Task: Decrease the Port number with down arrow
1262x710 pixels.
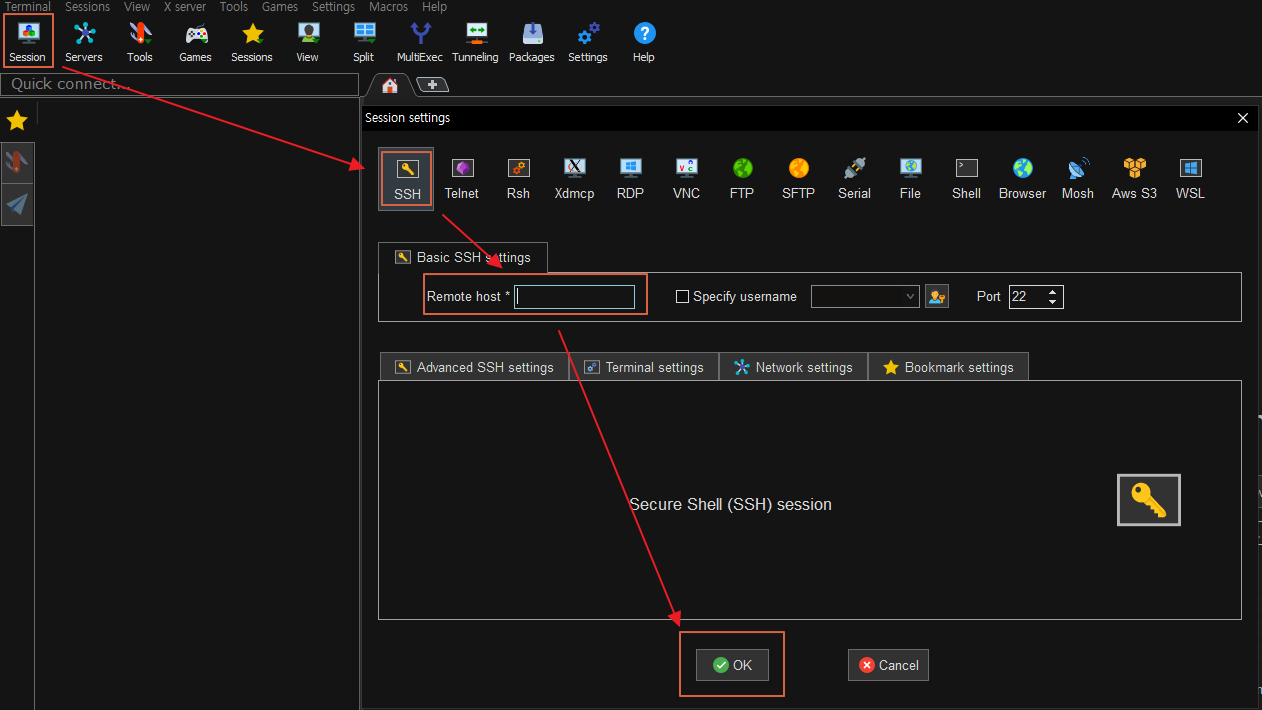Action: point(1052,302)
